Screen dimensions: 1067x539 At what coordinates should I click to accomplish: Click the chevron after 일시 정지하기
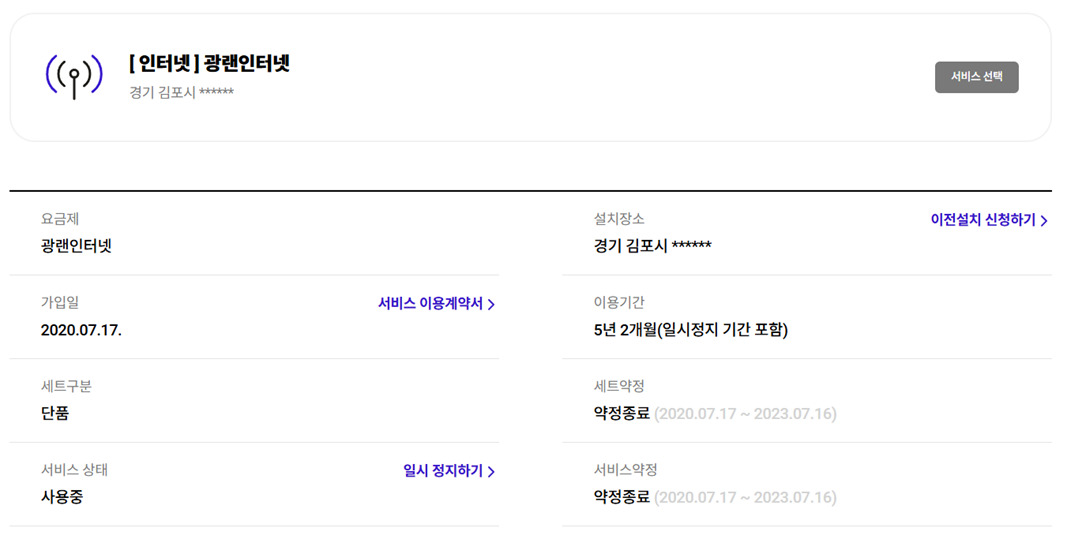491,472
